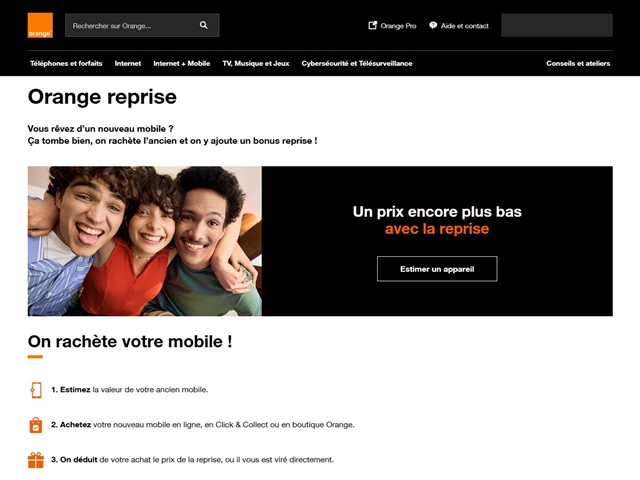
Task: Click the banner photo of three friends
Action: tap(145, 241)
